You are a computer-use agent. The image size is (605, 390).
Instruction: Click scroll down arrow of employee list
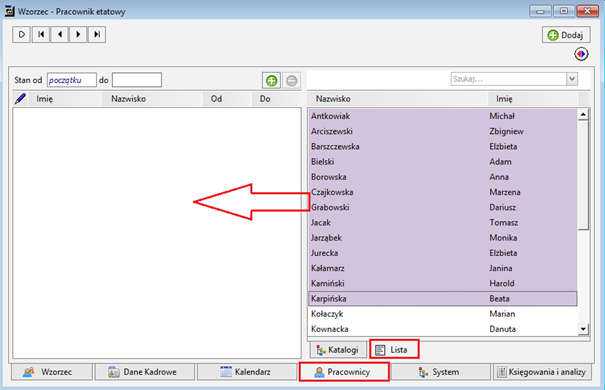point(583,329)
